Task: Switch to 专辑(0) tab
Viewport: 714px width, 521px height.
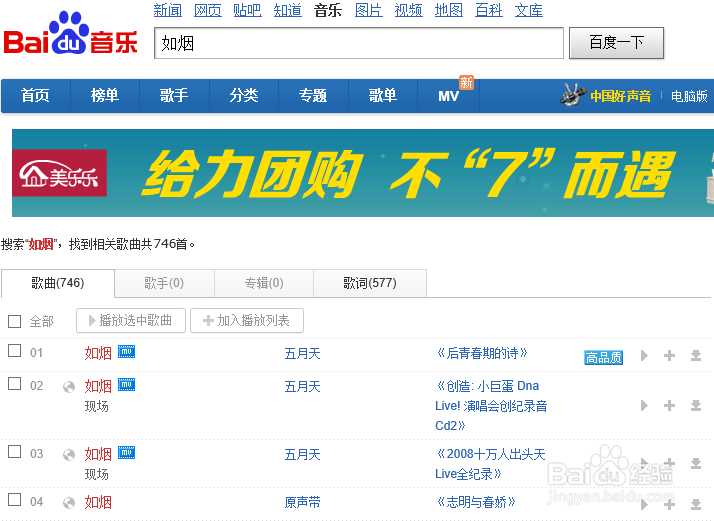Action: [264, 283]
